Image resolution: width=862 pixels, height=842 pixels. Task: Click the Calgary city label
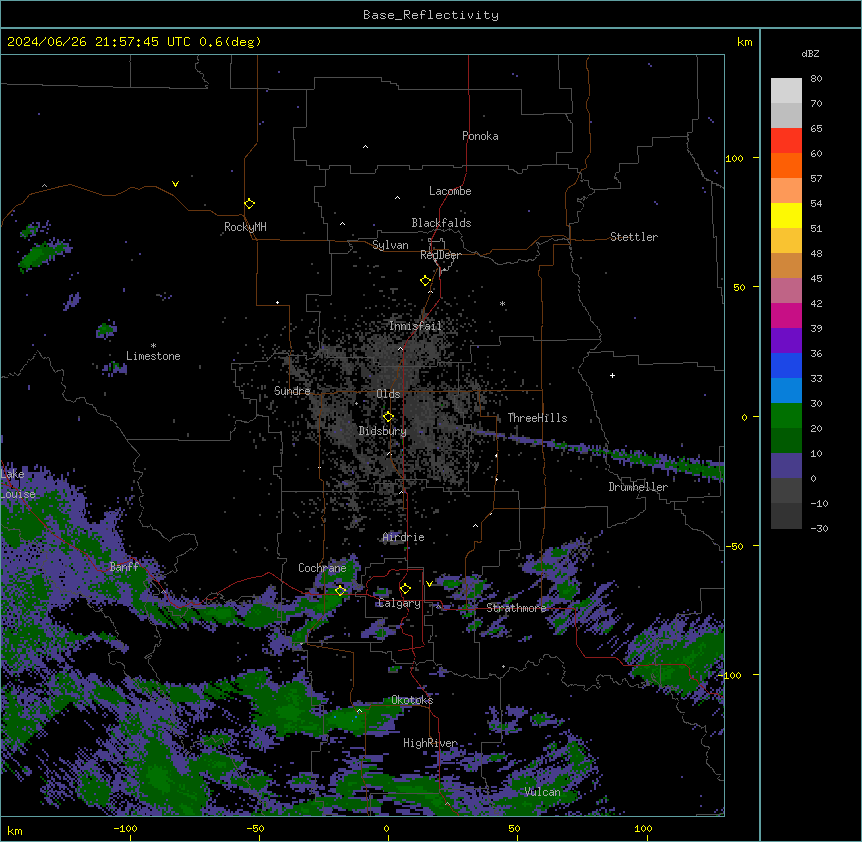pos(399,603)
